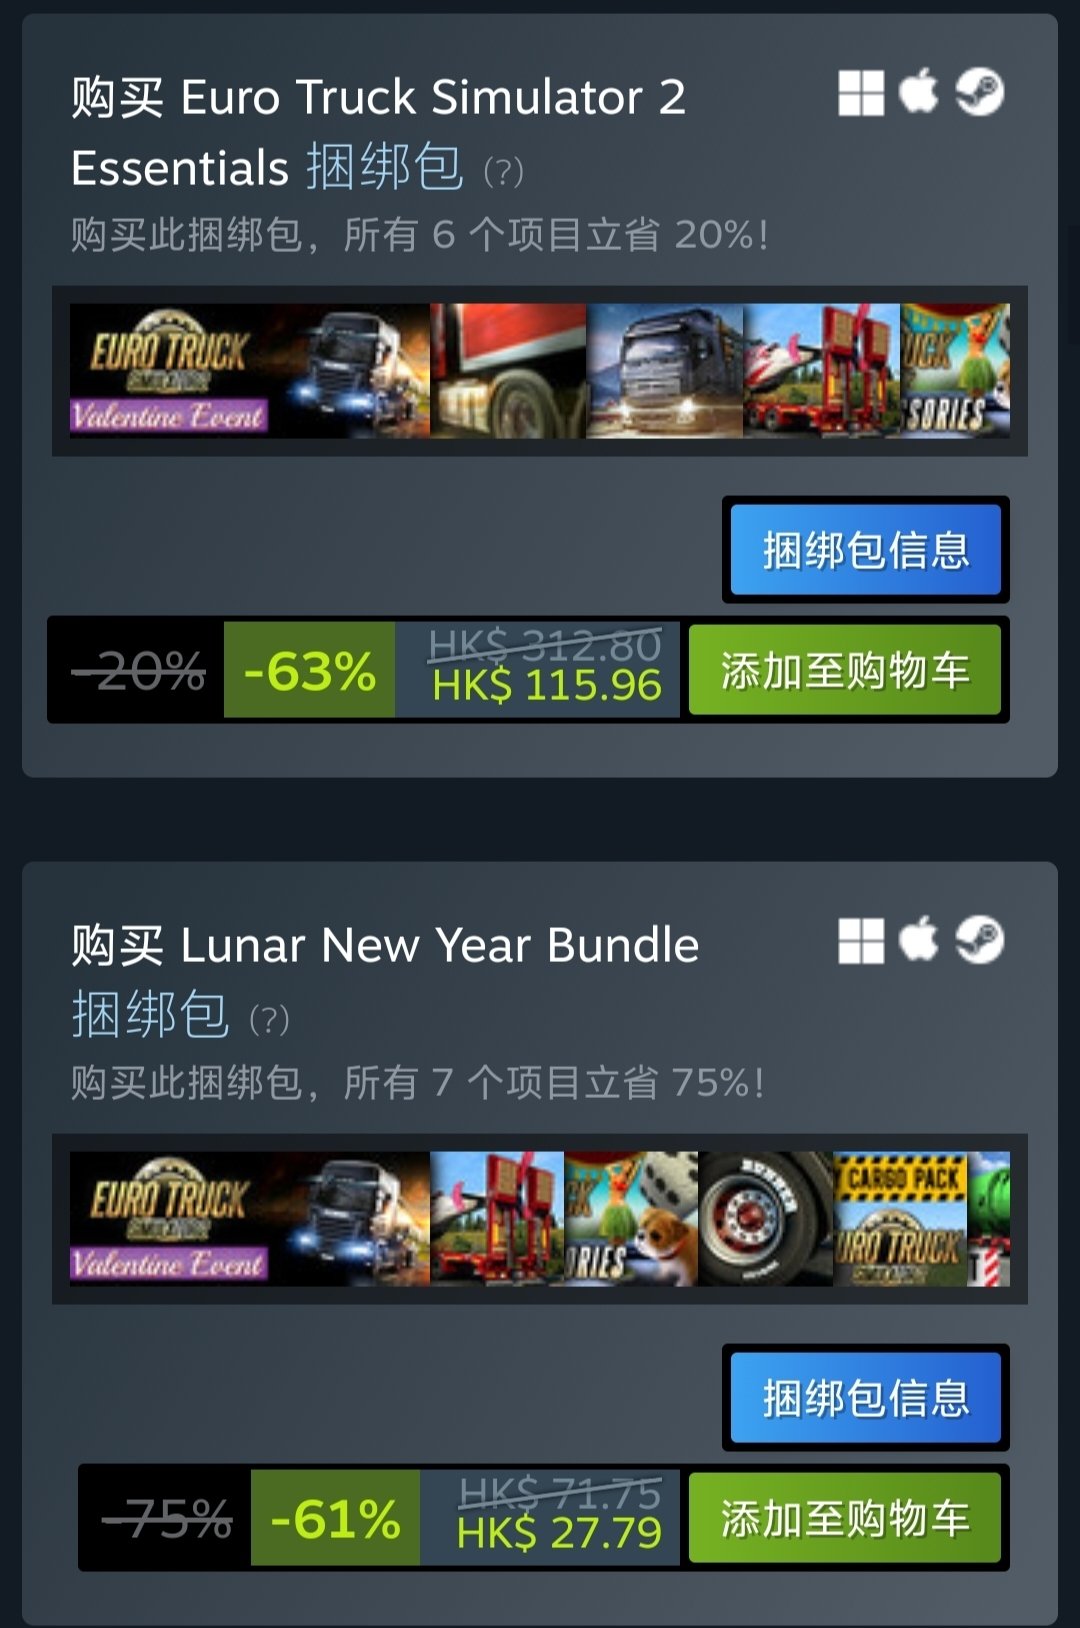This screenshot has width=1080, height=1628.
Task: Click Steam icon on Essentials bundle
Action: click(979, 92)
